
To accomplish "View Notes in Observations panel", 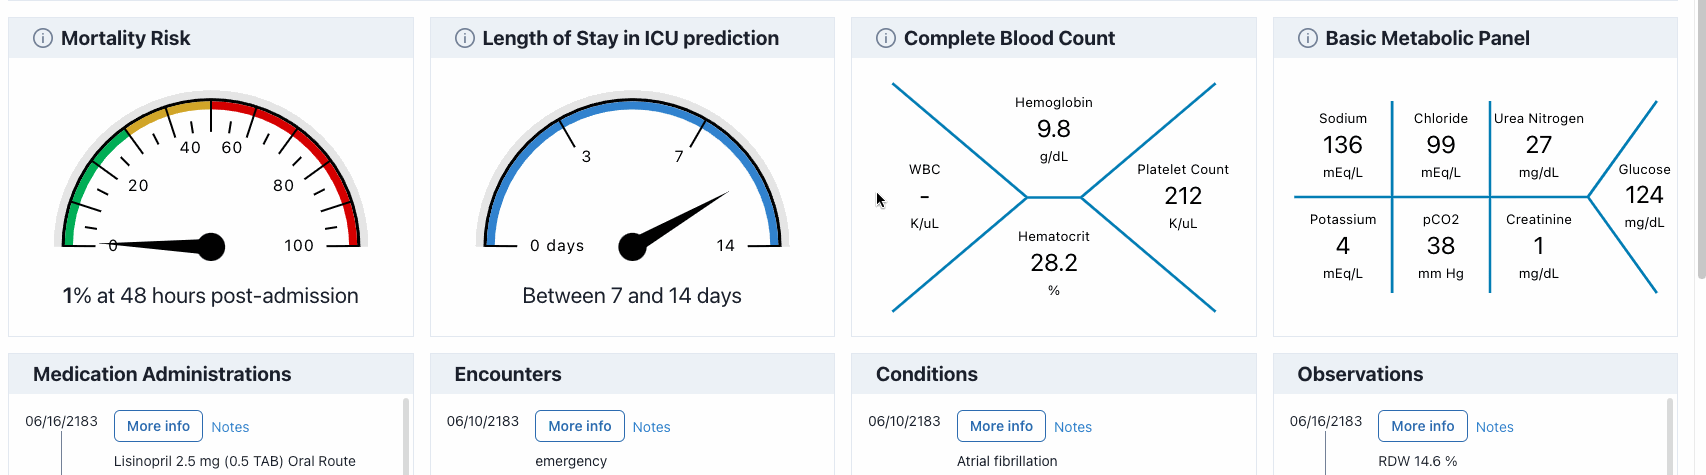I will 1495,427.
